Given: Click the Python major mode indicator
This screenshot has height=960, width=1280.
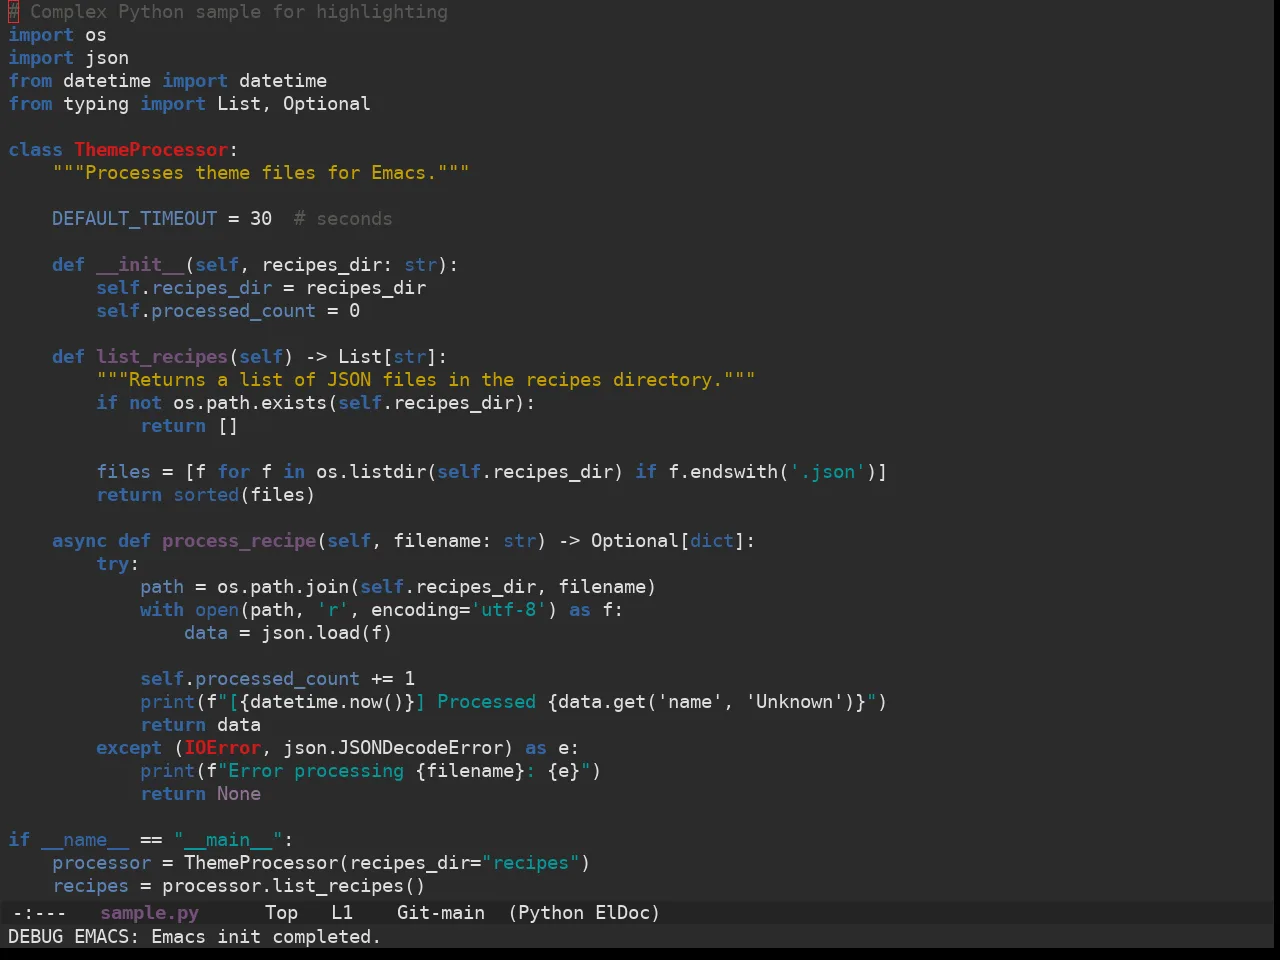Looking at the screenshot, I should point(551,913).
